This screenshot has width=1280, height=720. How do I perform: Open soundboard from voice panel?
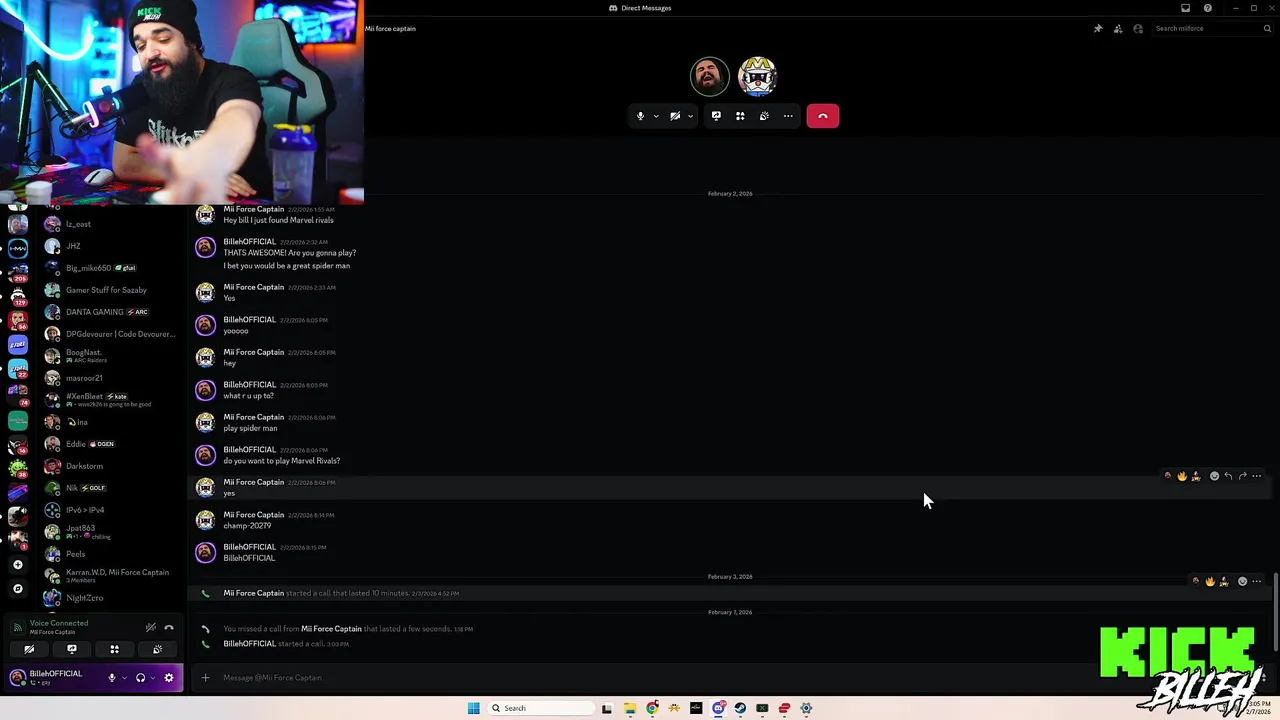[157, 650]
